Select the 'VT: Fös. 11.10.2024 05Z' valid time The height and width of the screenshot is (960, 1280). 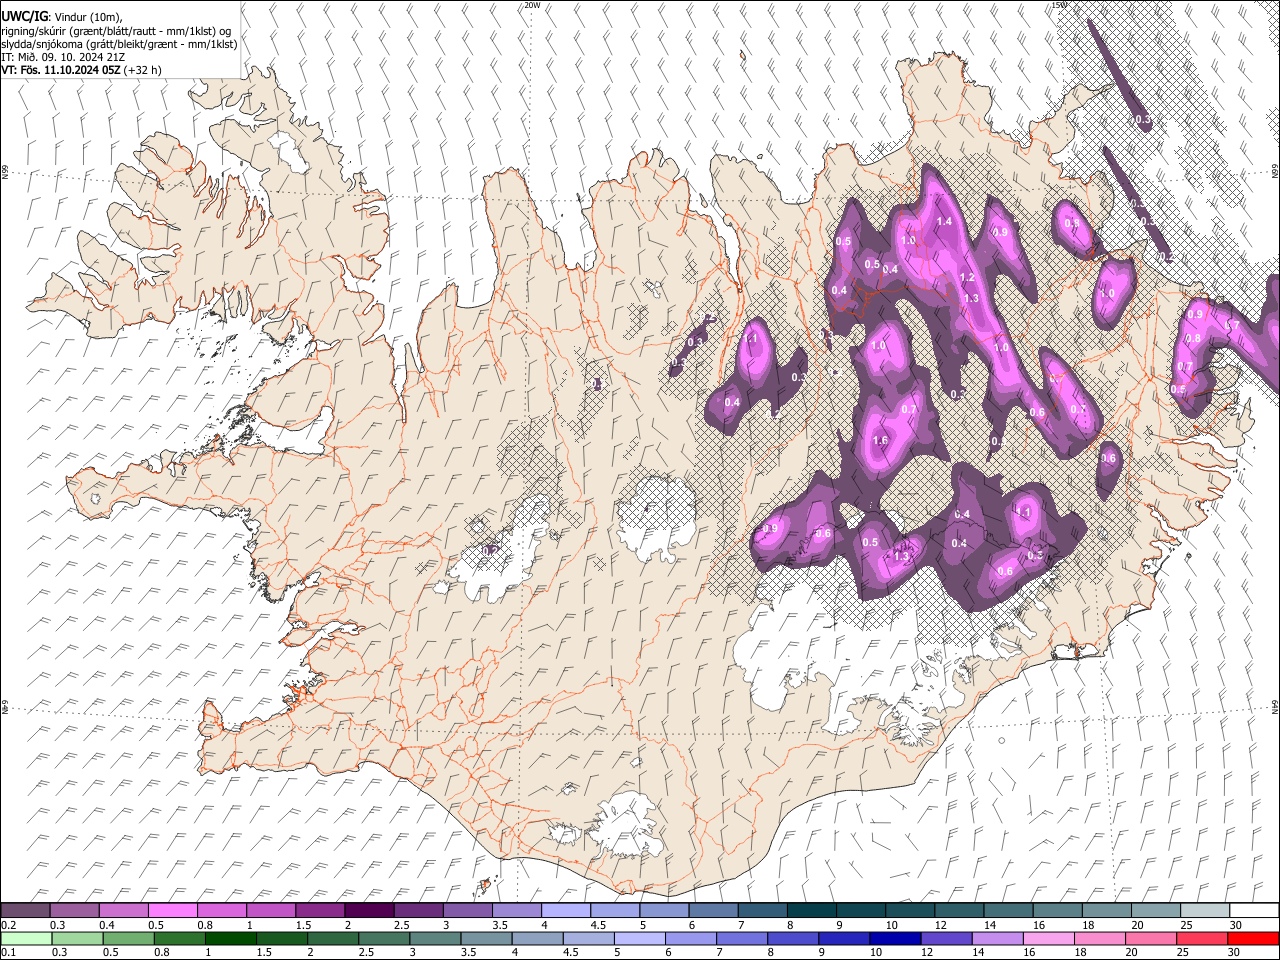tap(60, 70)
